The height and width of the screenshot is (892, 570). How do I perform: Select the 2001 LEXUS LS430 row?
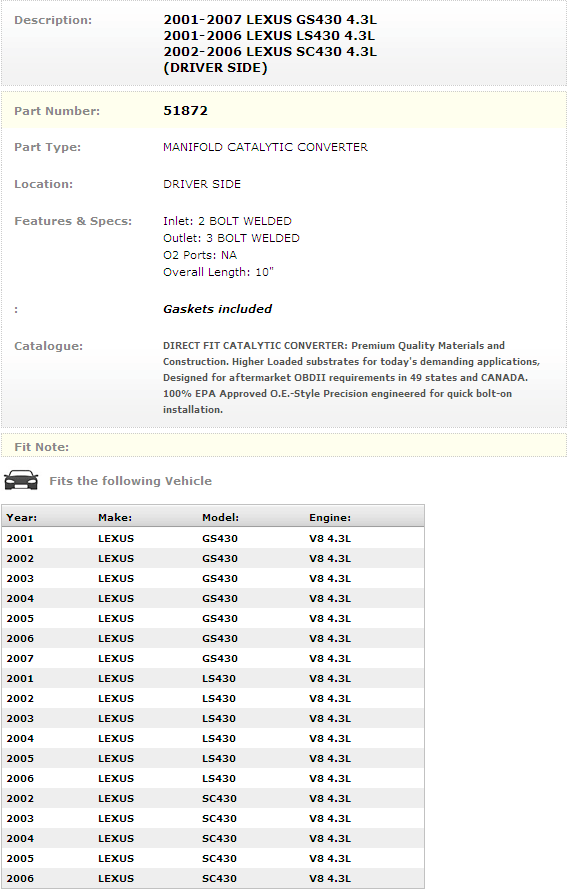(x=213, y=678)
